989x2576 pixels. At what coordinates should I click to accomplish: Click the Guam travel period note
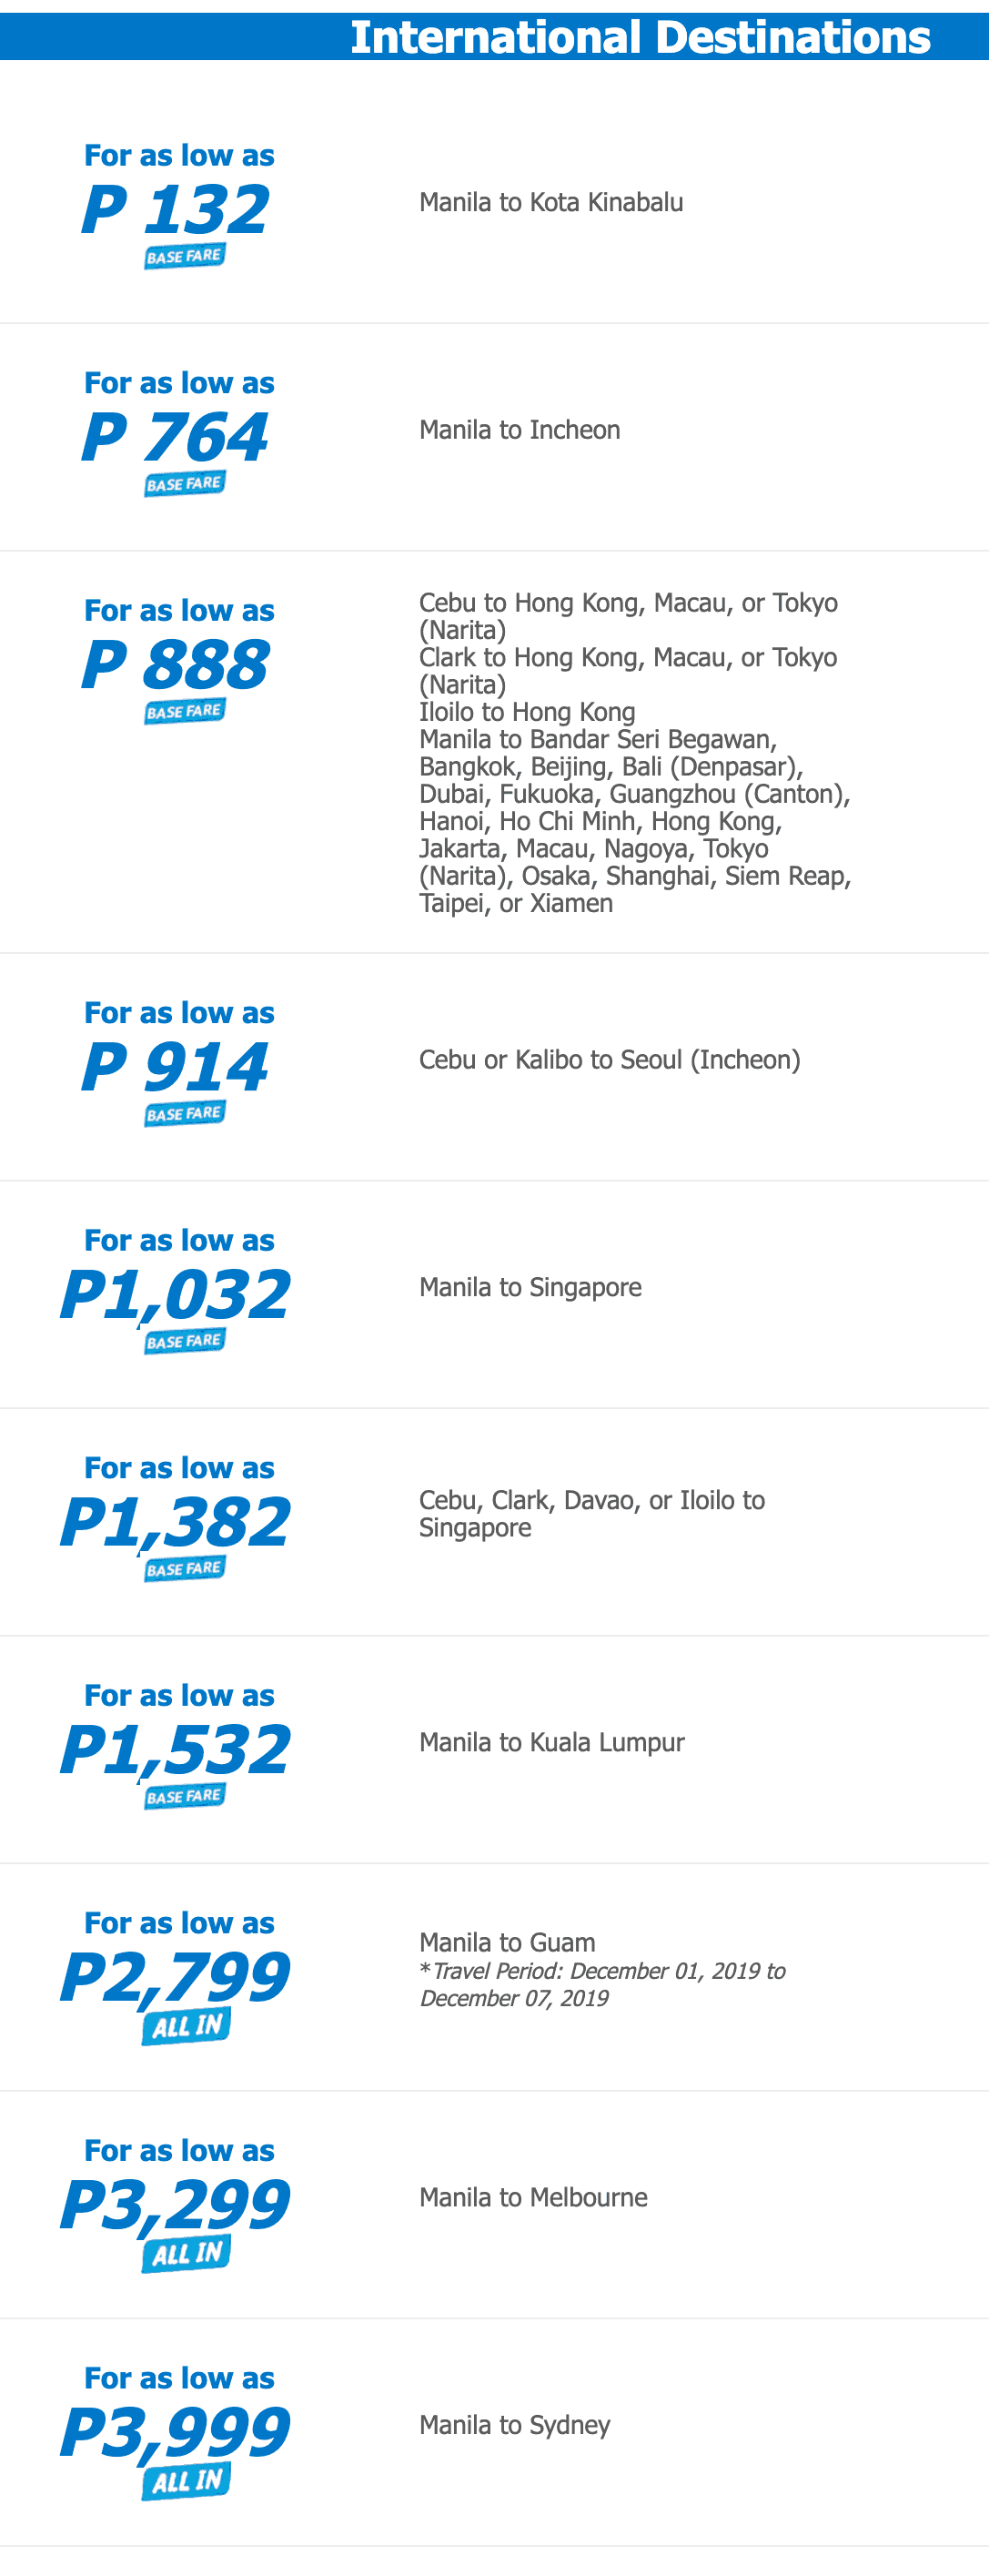tap(602, 1985)
